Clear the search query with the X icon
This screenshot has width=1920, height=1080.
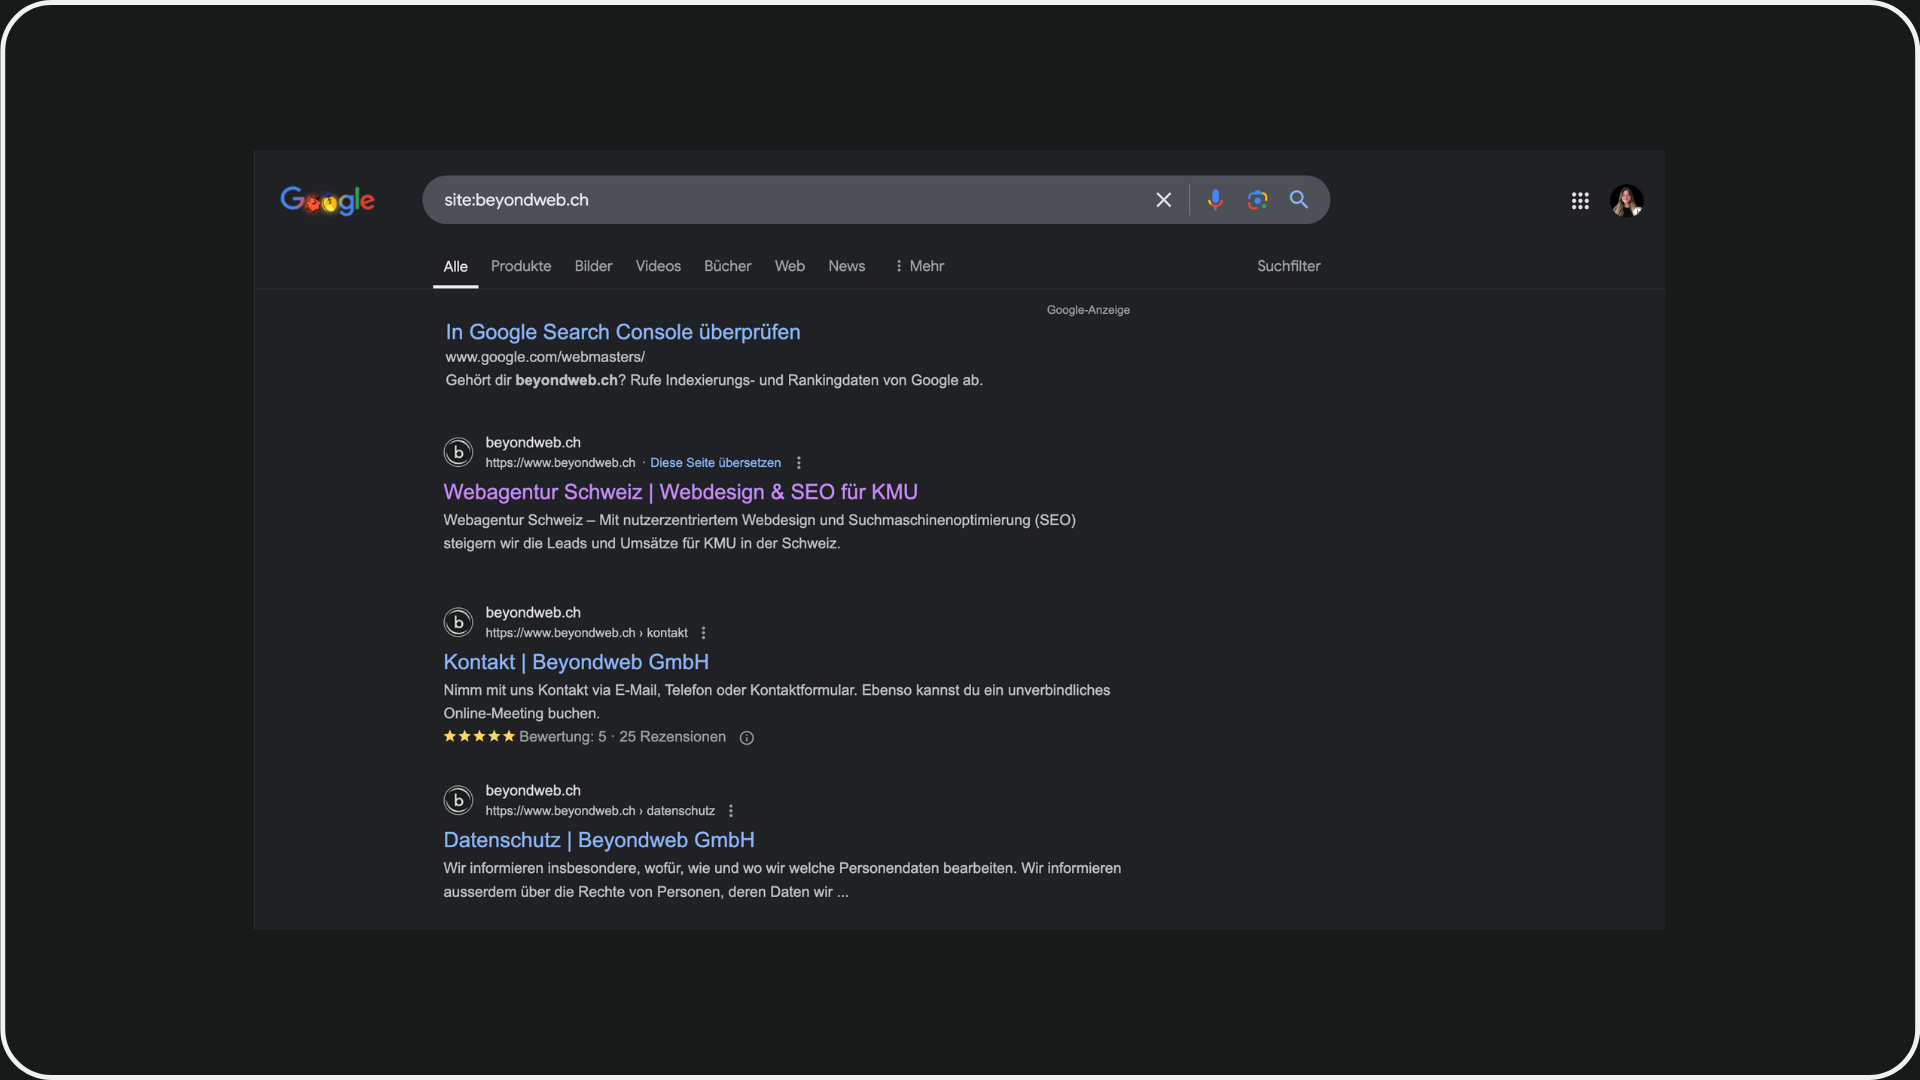pyautogui.click(x=1163, y=200)
